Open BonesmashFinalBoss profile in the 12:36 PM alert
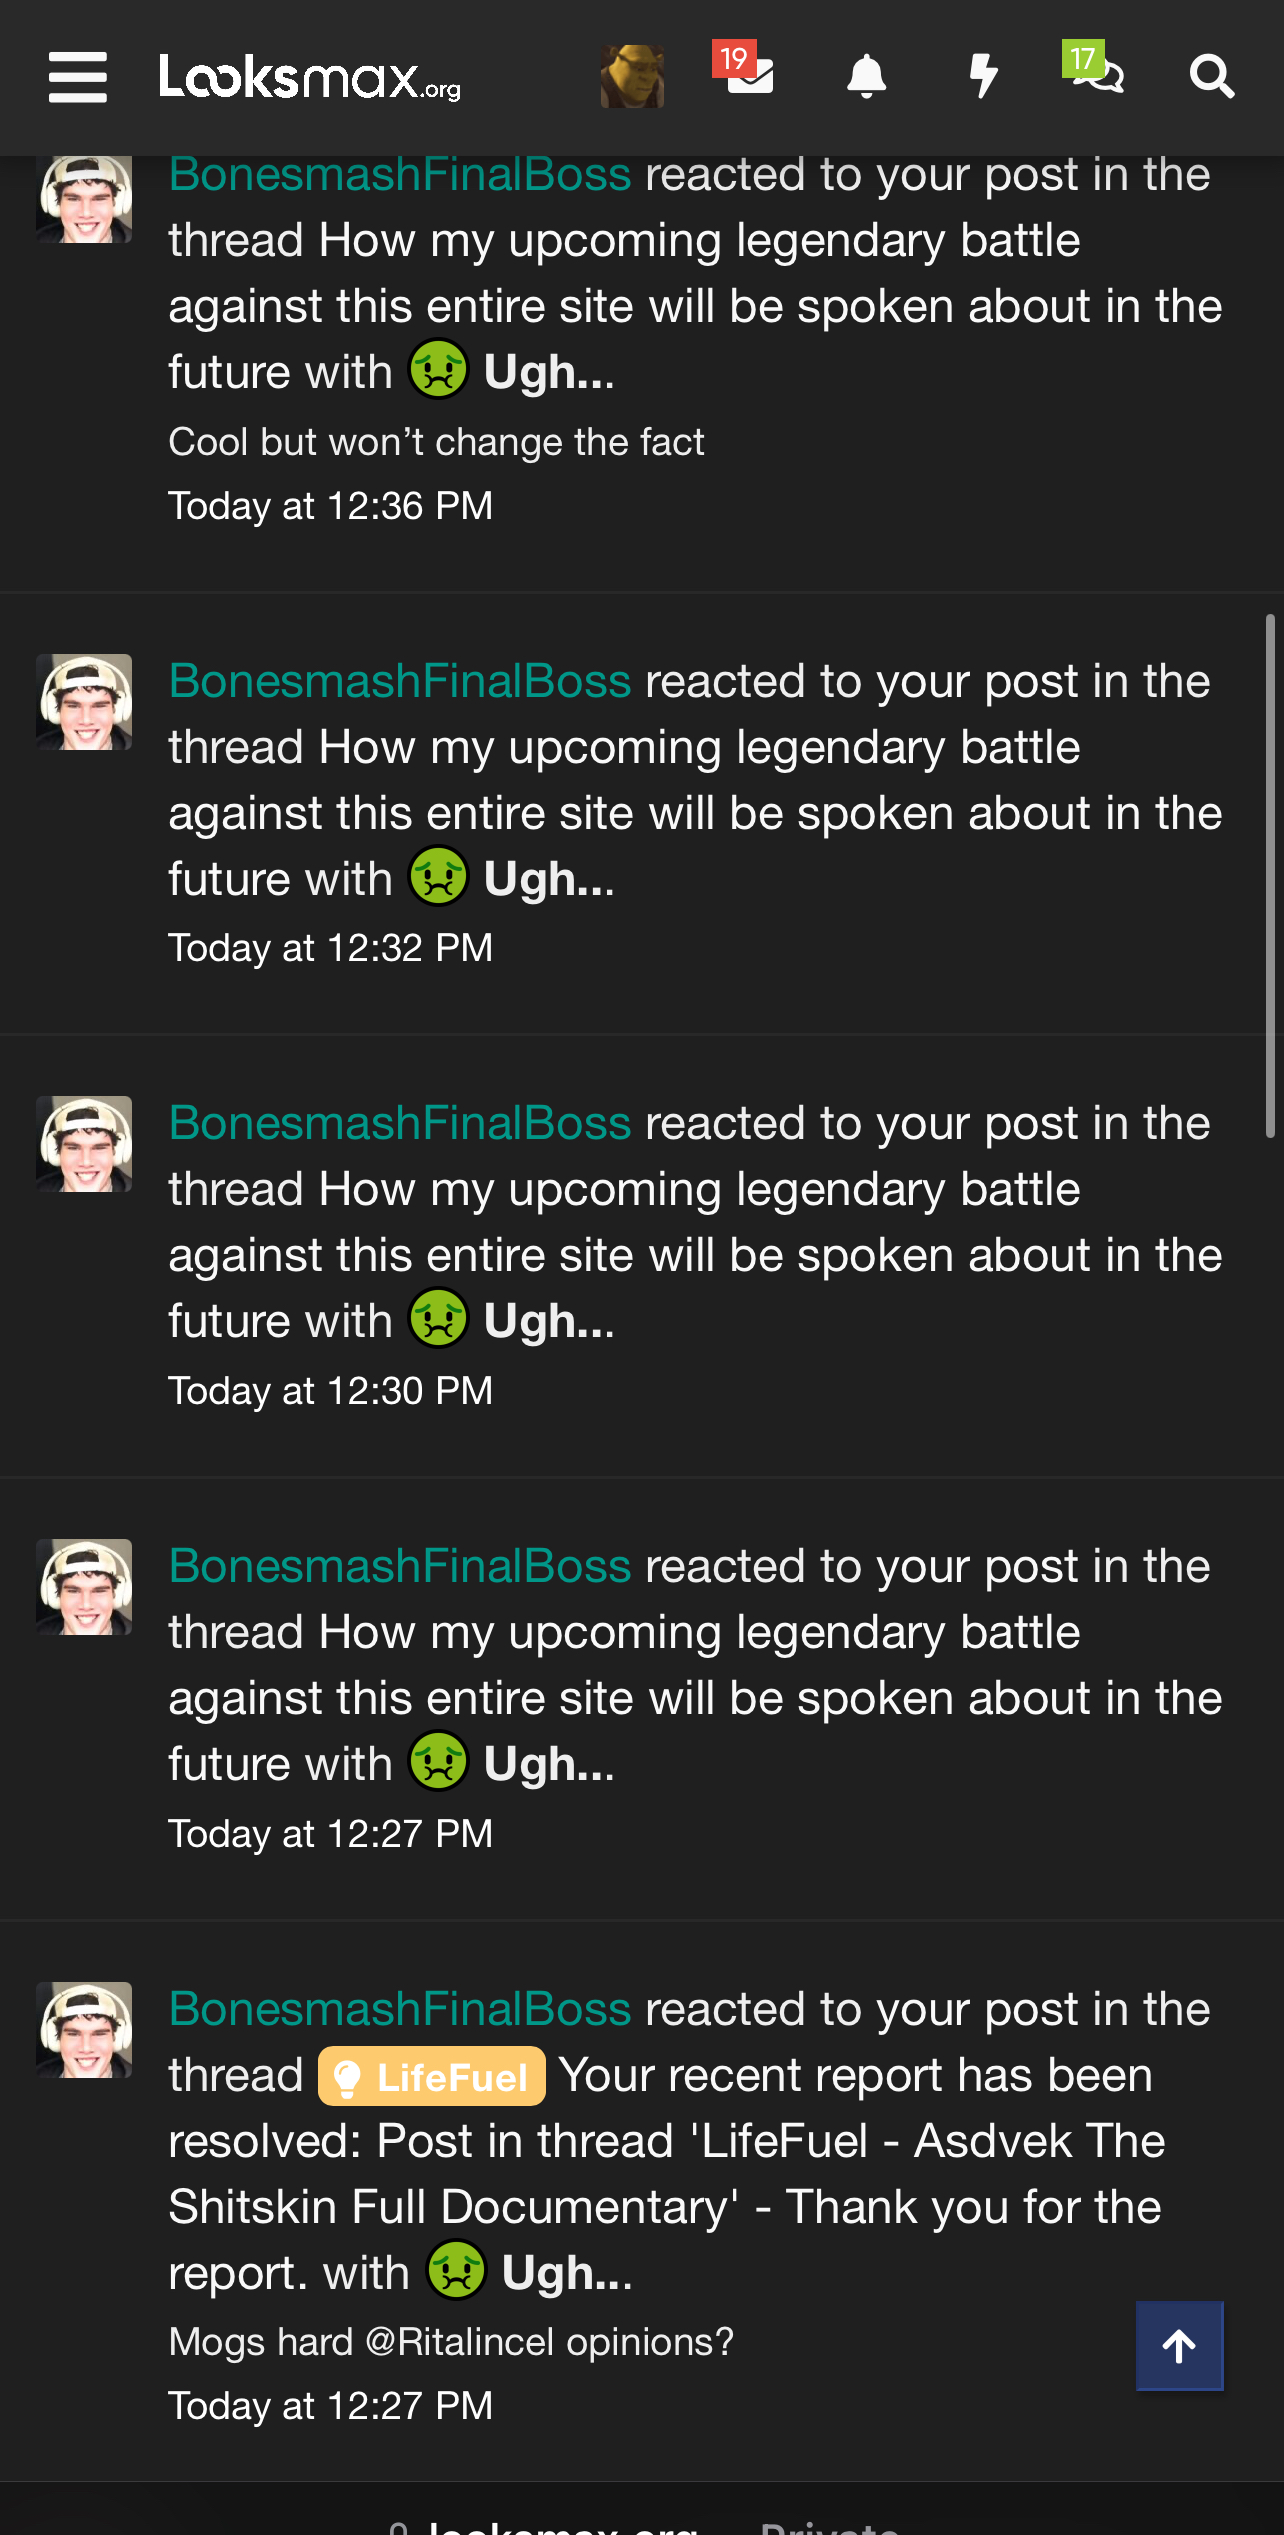The height and width of the screenshot is (2535, 1284). pos(400,175)
